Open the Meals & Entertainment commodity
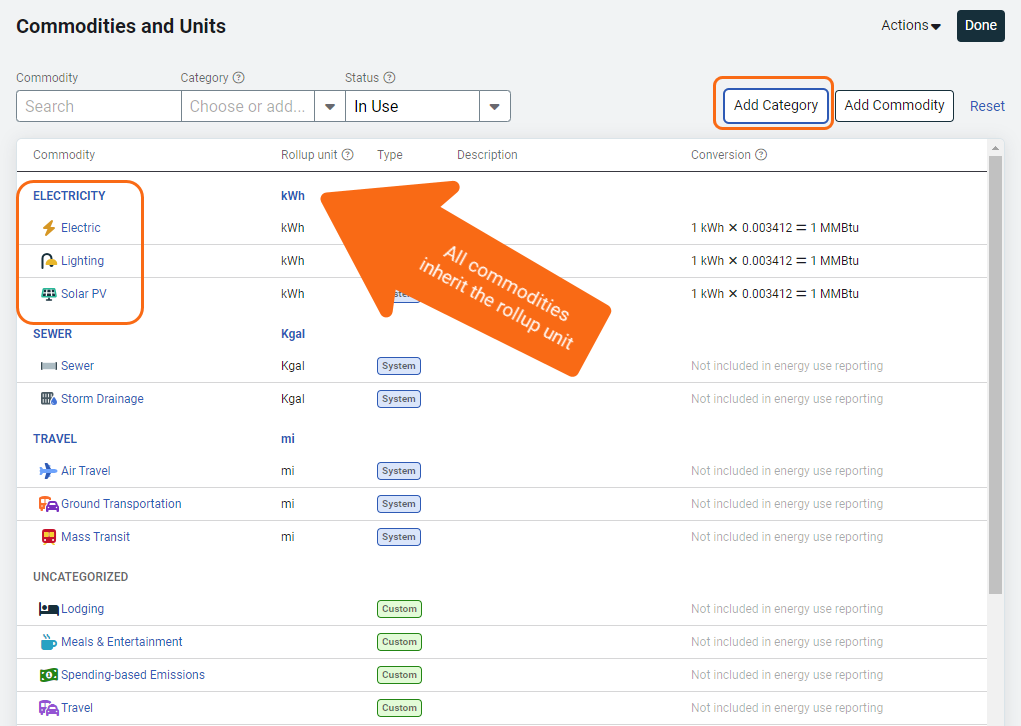 (122, 642)
